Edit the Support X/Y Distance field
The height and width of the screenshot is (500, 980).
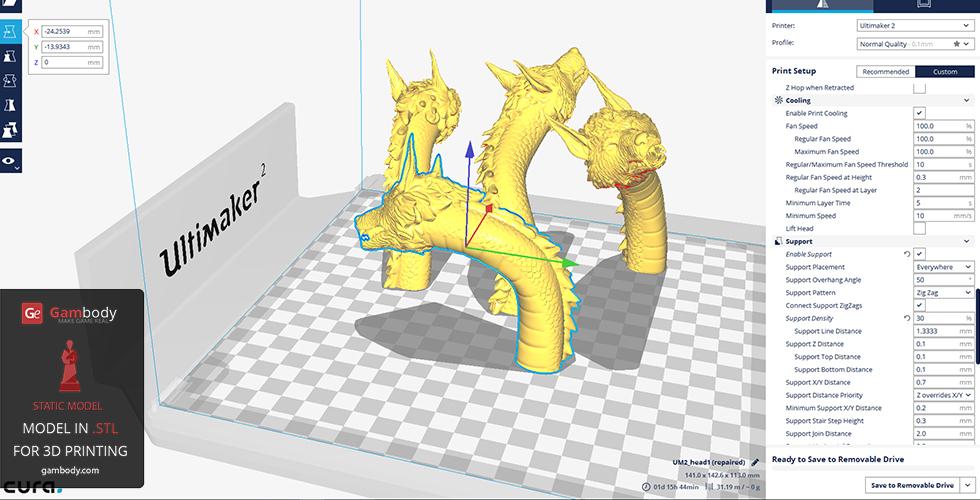click(x=943, y=382)
